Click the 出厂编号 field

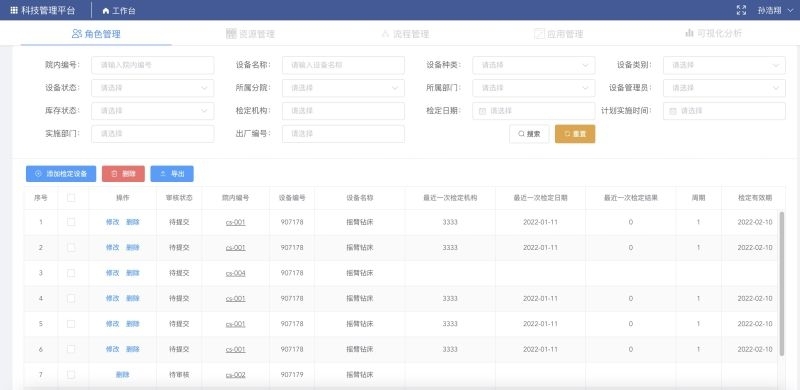tap(343, 134)
